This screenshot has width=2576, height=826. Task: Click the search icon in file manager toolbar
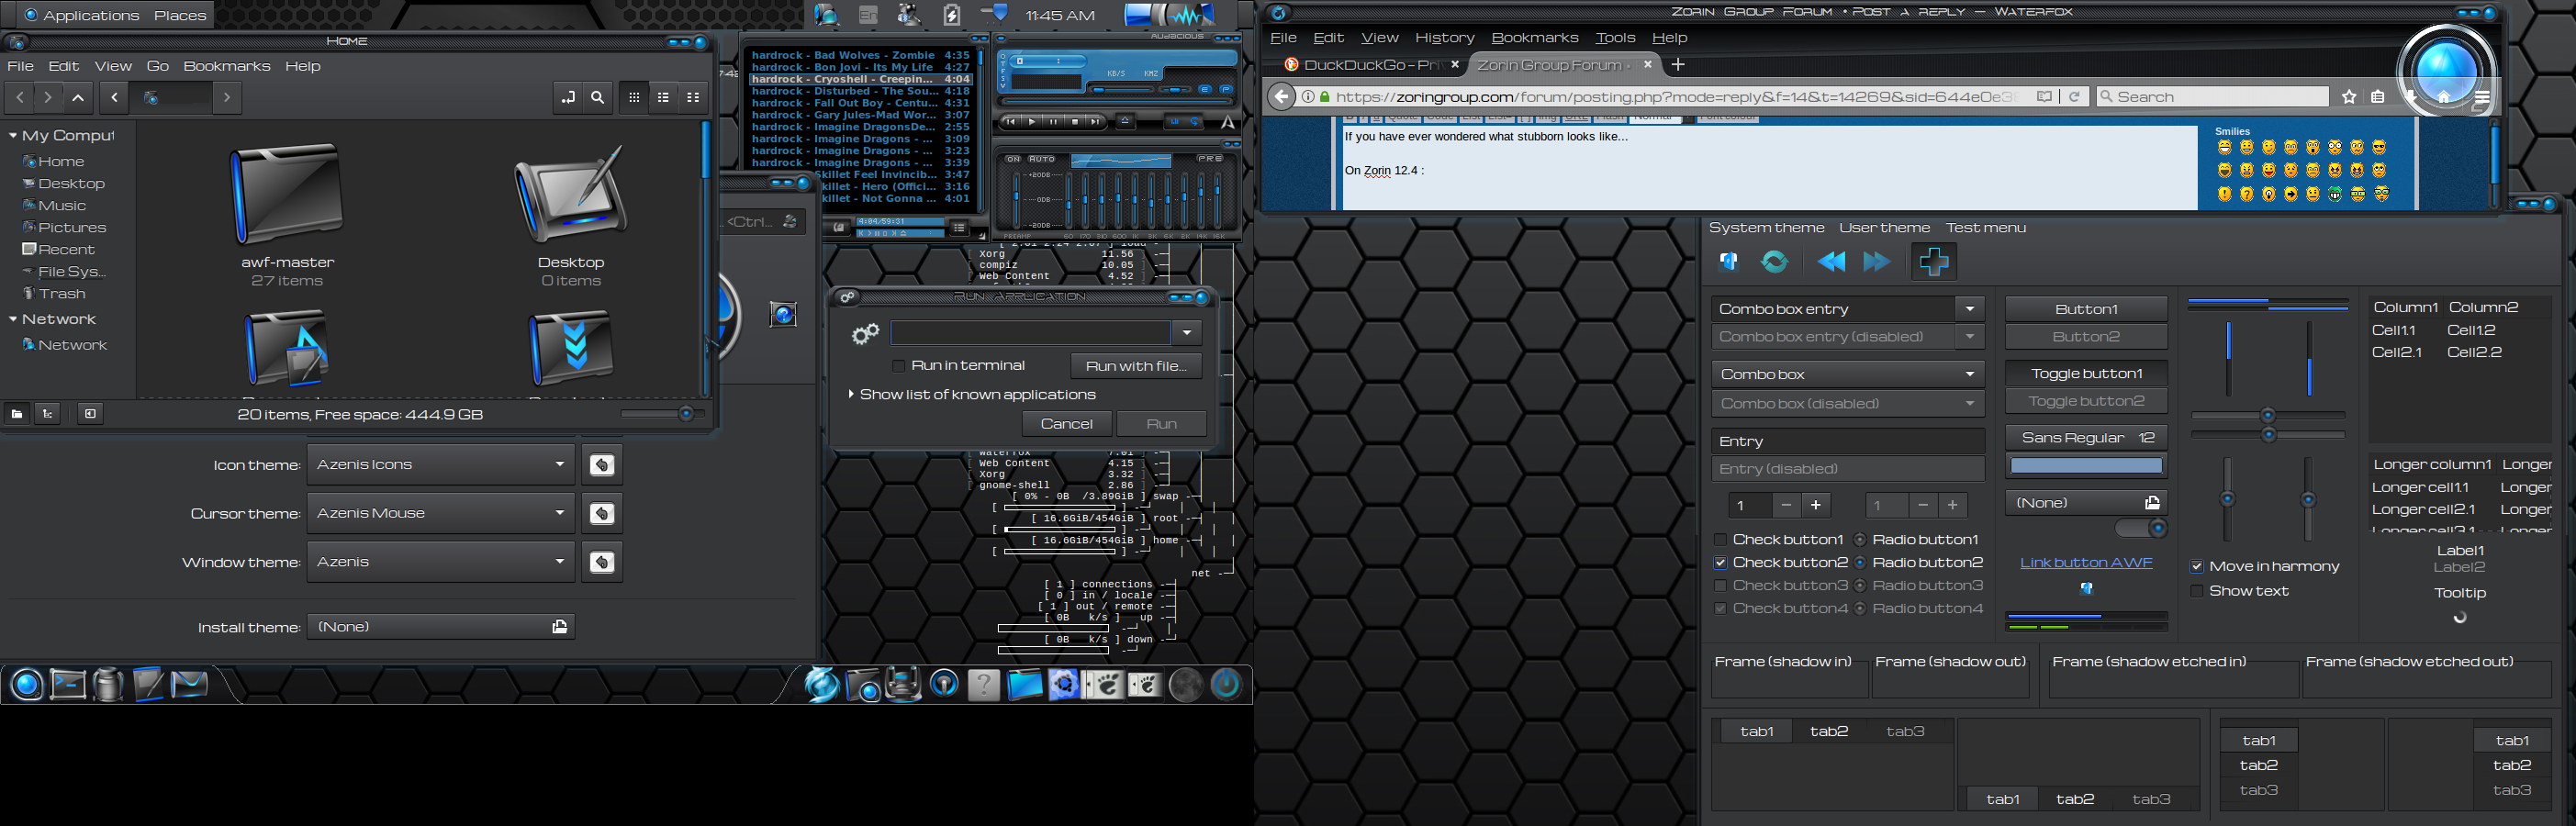(x=597, y=97)
